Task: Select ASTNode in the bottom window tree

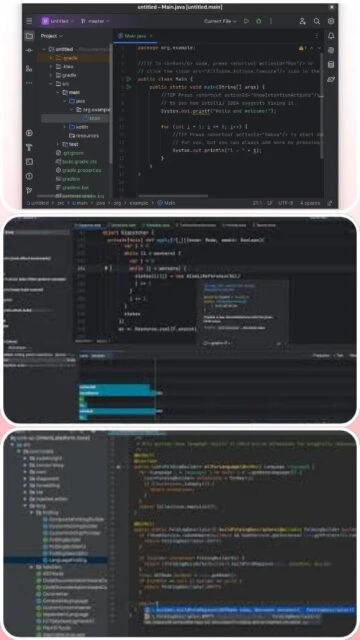Action: (51, 573)
